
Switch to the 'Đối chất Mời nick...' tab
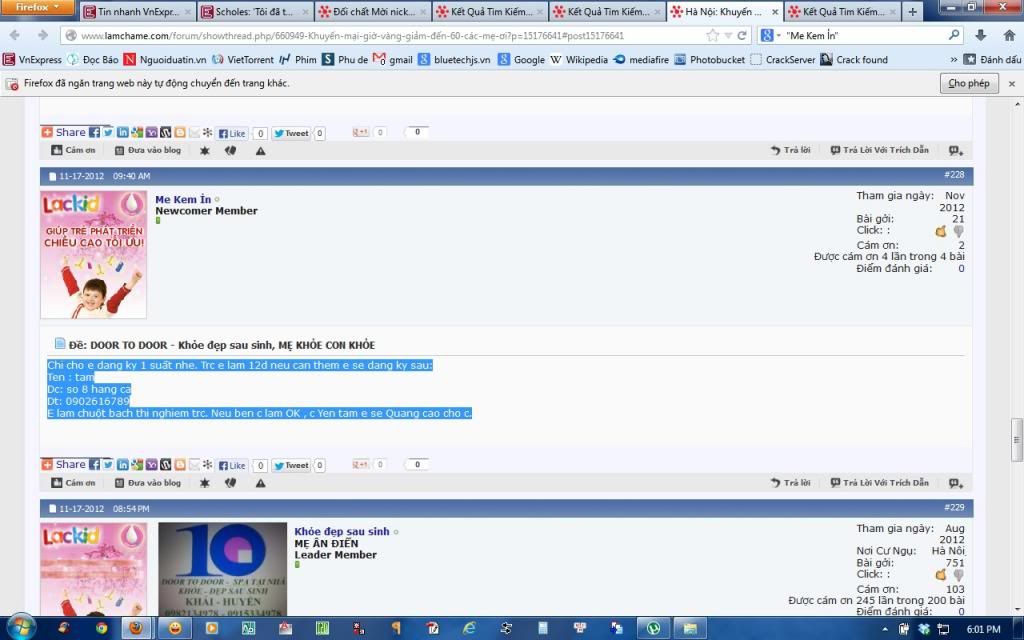coord(372,12)
